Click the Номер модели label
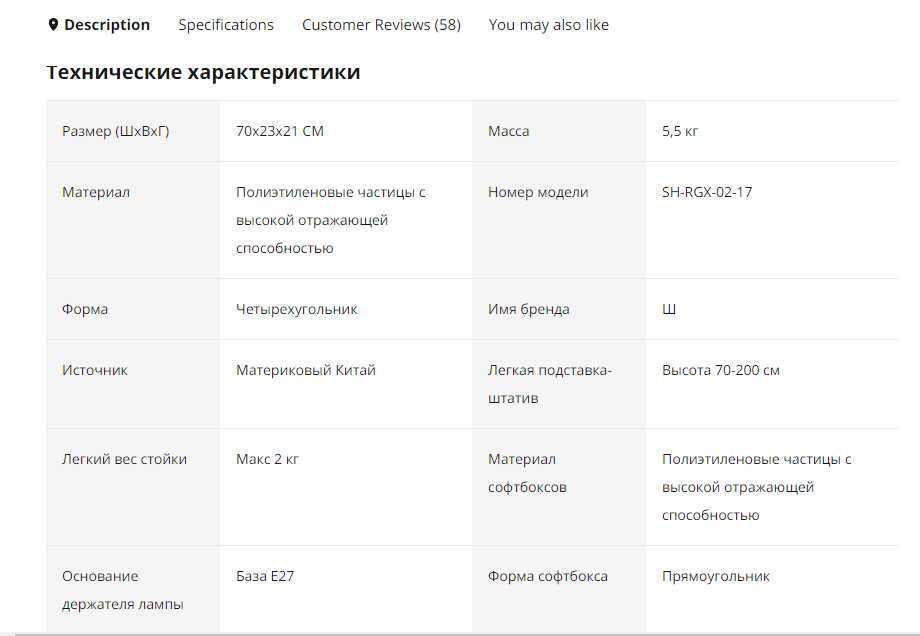 538,192
